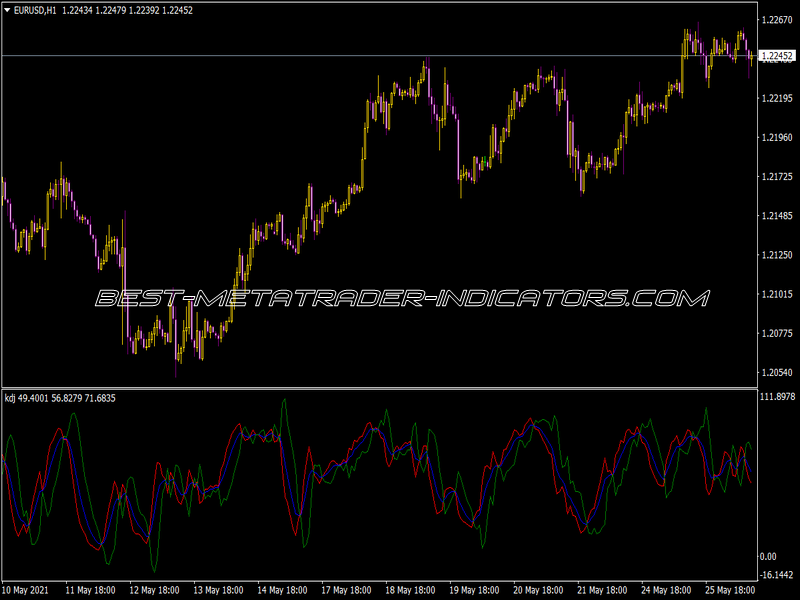This screenshot has height=600, width=800.
Task: Click the 19 May 18:00 time label
Action: [x=474, y=590]
